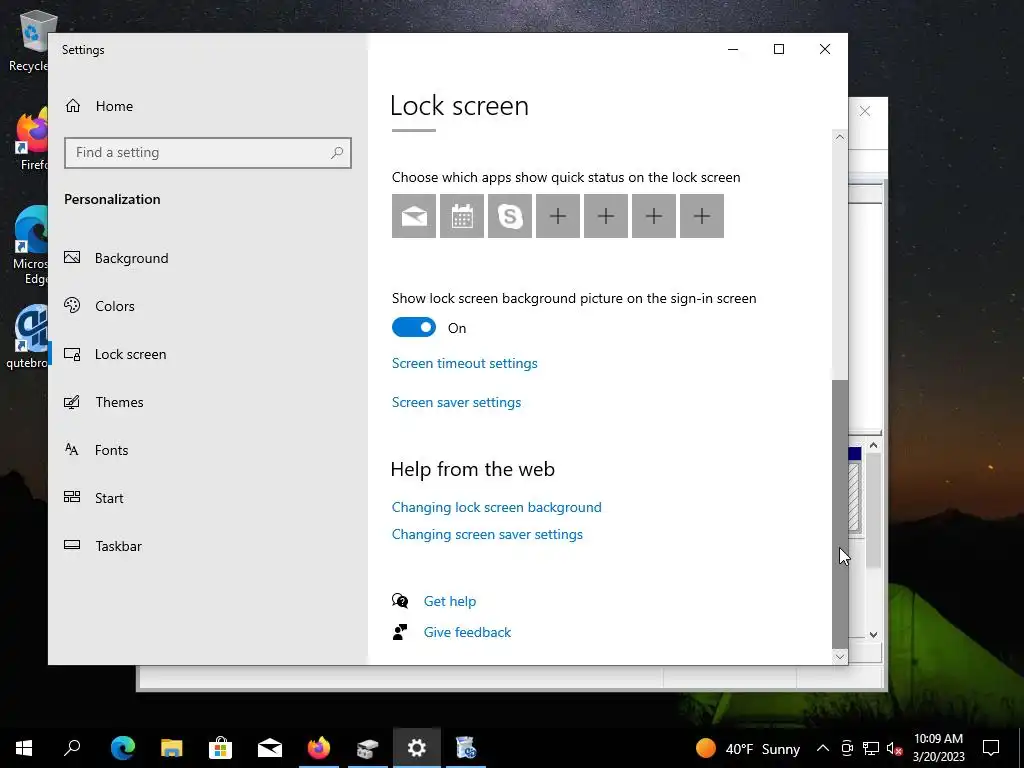This screenshot has height=768, width=1024.
Task: Select Lock screen in the sidebar
Action: (x=208, y=354)
